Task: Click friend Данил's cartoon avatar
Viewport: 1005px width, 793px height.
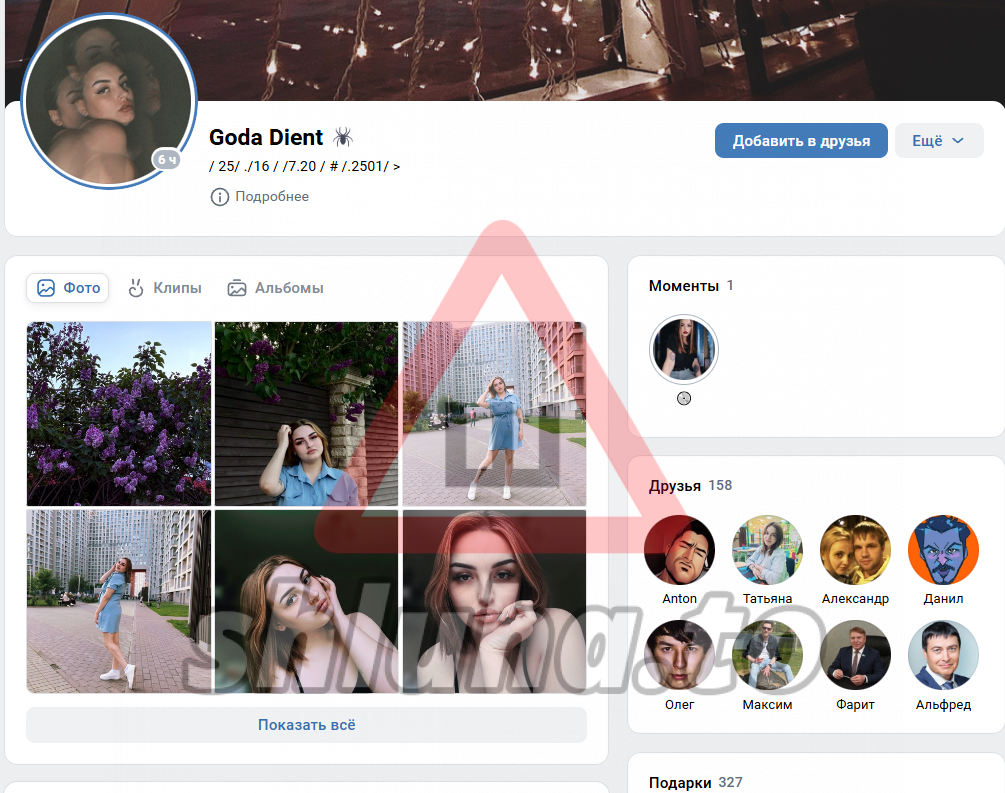Action: coord(942,550)
